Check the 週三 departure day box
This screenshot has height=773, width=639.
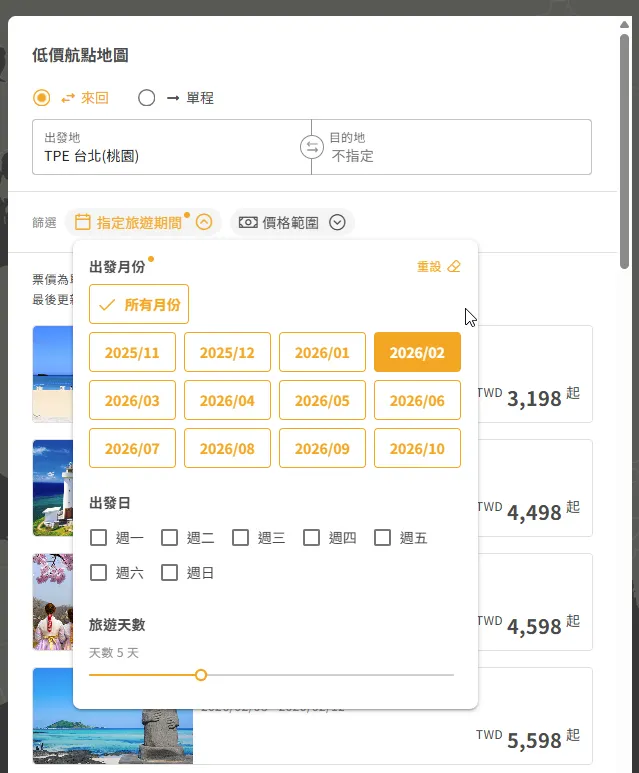click(241, 537)
